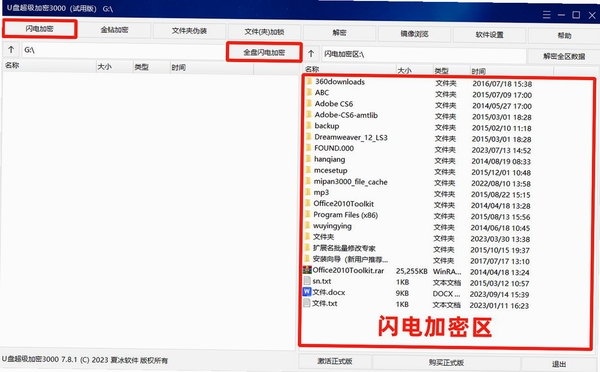The width and height of the screenshot is (600, 372).
Task: Select the 360downloads folder icon
Action: tap(309, 82)
